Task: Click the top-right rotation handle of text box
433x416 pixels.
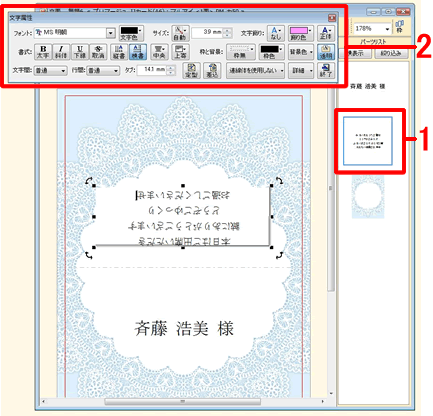Action: coord(279,181)
